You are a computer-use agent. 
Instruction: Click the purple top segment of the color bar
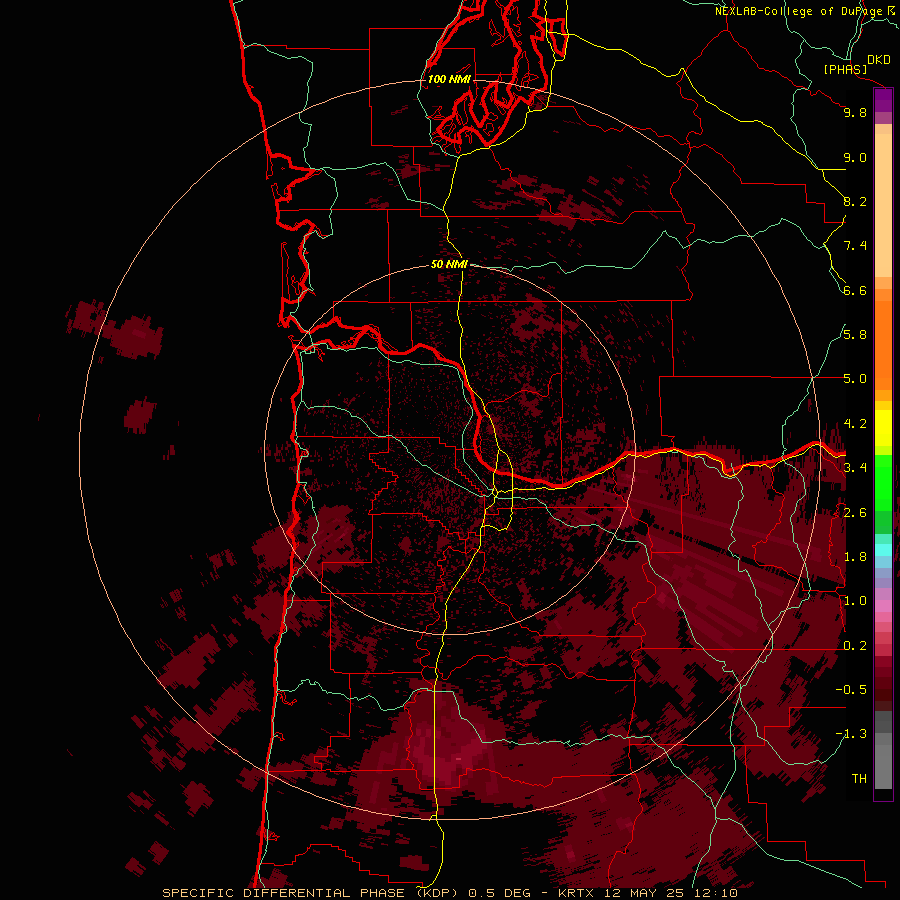click(x=883, y=100)
